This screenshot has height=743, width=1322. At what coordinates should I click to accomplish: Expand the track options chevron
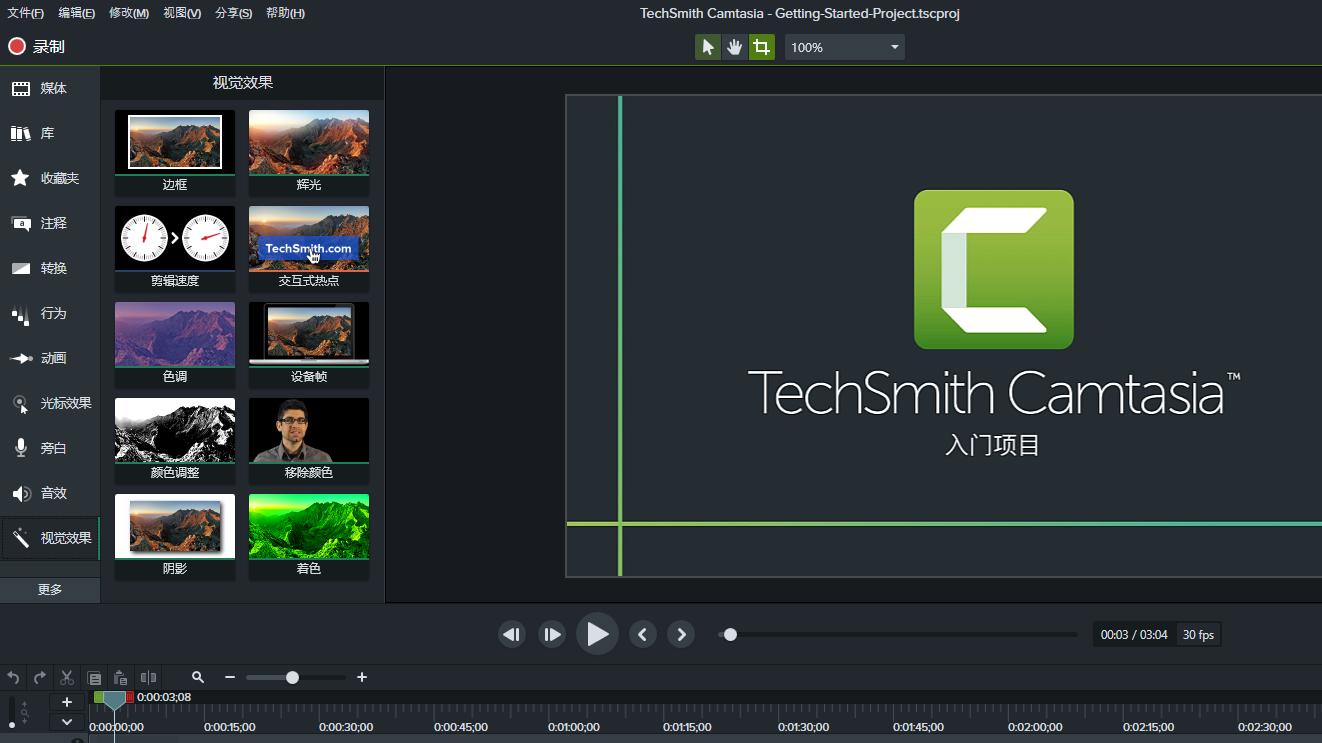(67, 721)
